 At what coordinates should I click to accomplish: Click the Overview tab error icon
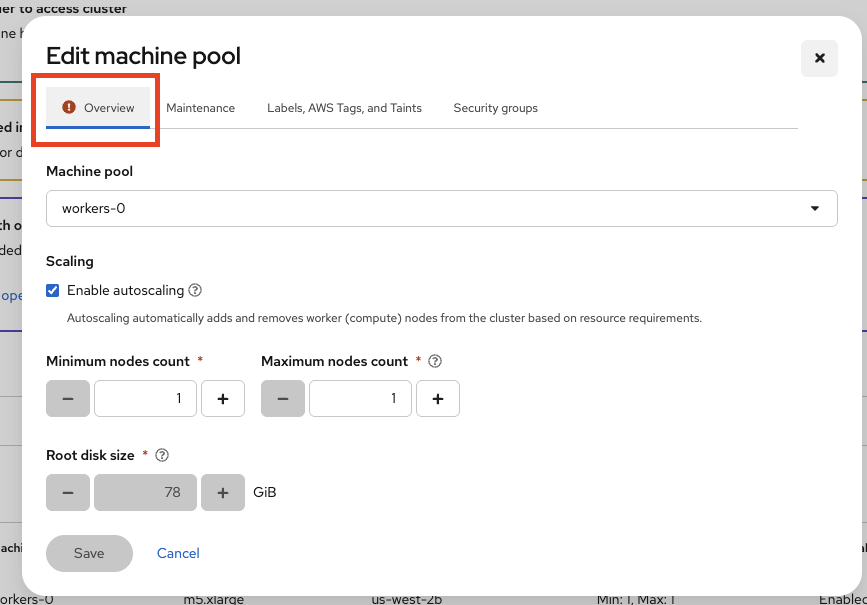pos(69,107)
